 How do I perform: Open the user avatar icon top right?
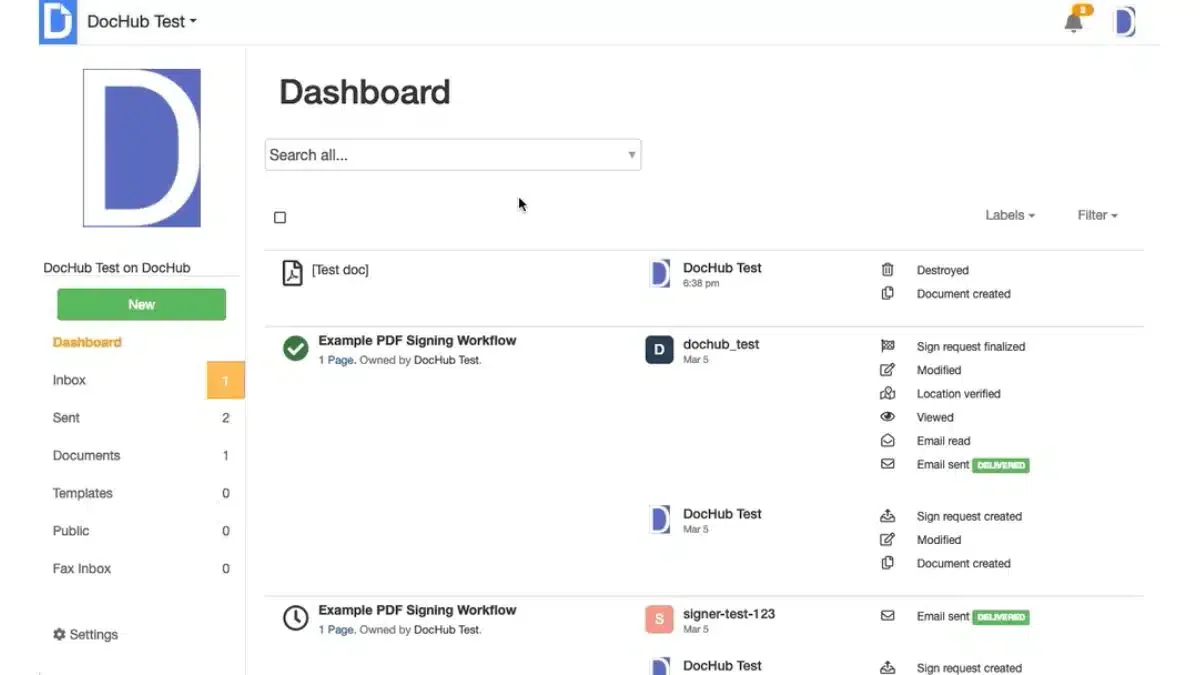click(1125, 21)
